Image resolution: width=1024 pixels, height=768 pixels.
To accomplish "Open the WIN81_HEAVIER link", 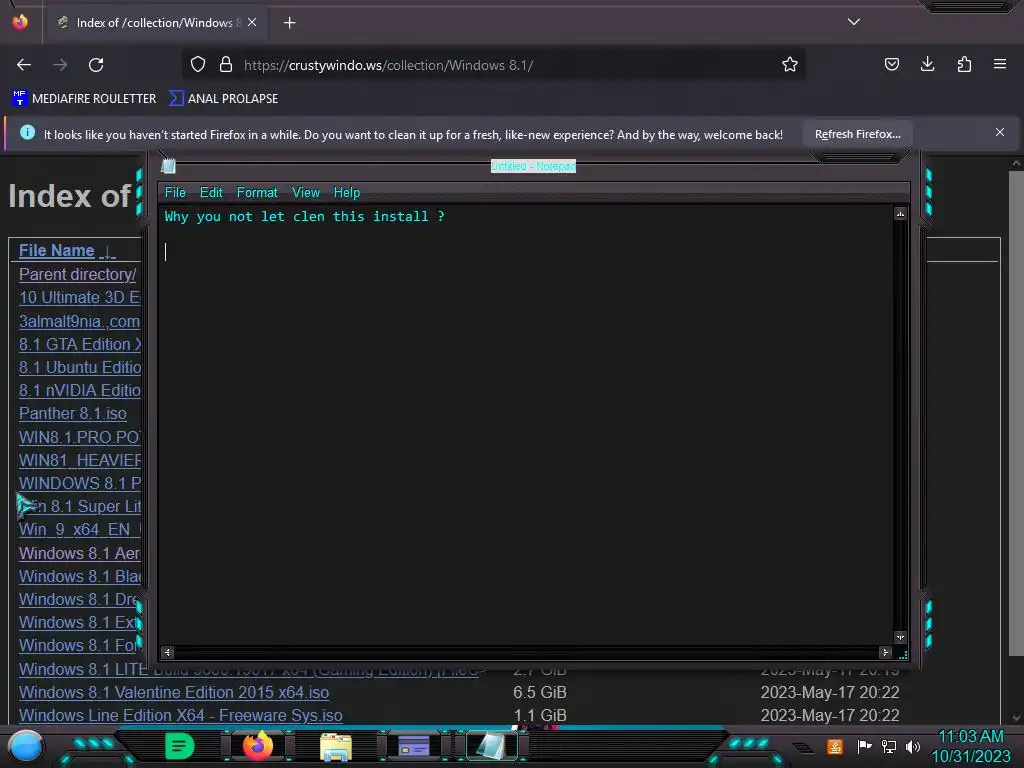I will click(x=80, y=460).
